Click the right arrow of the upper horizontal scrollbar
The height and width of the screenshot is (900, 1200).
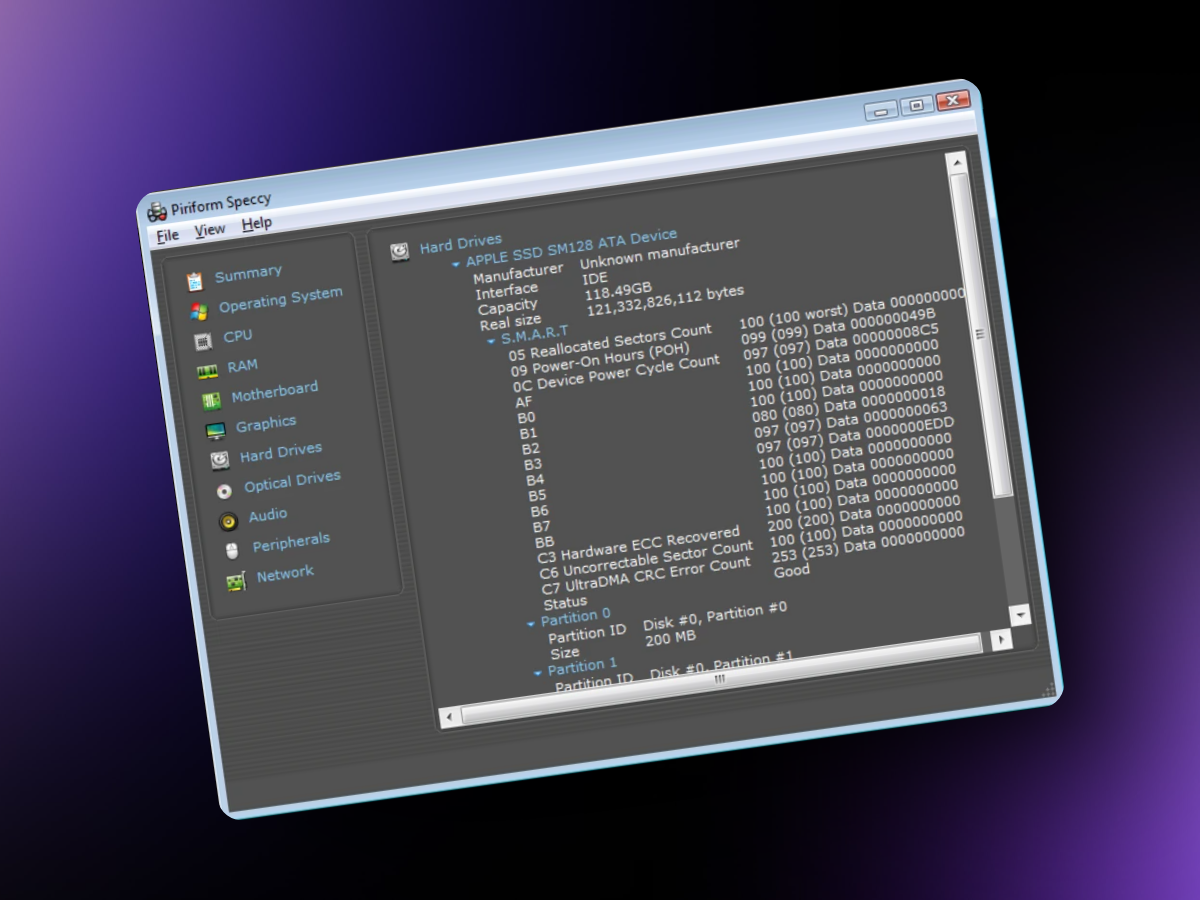[x=999, y=638]
